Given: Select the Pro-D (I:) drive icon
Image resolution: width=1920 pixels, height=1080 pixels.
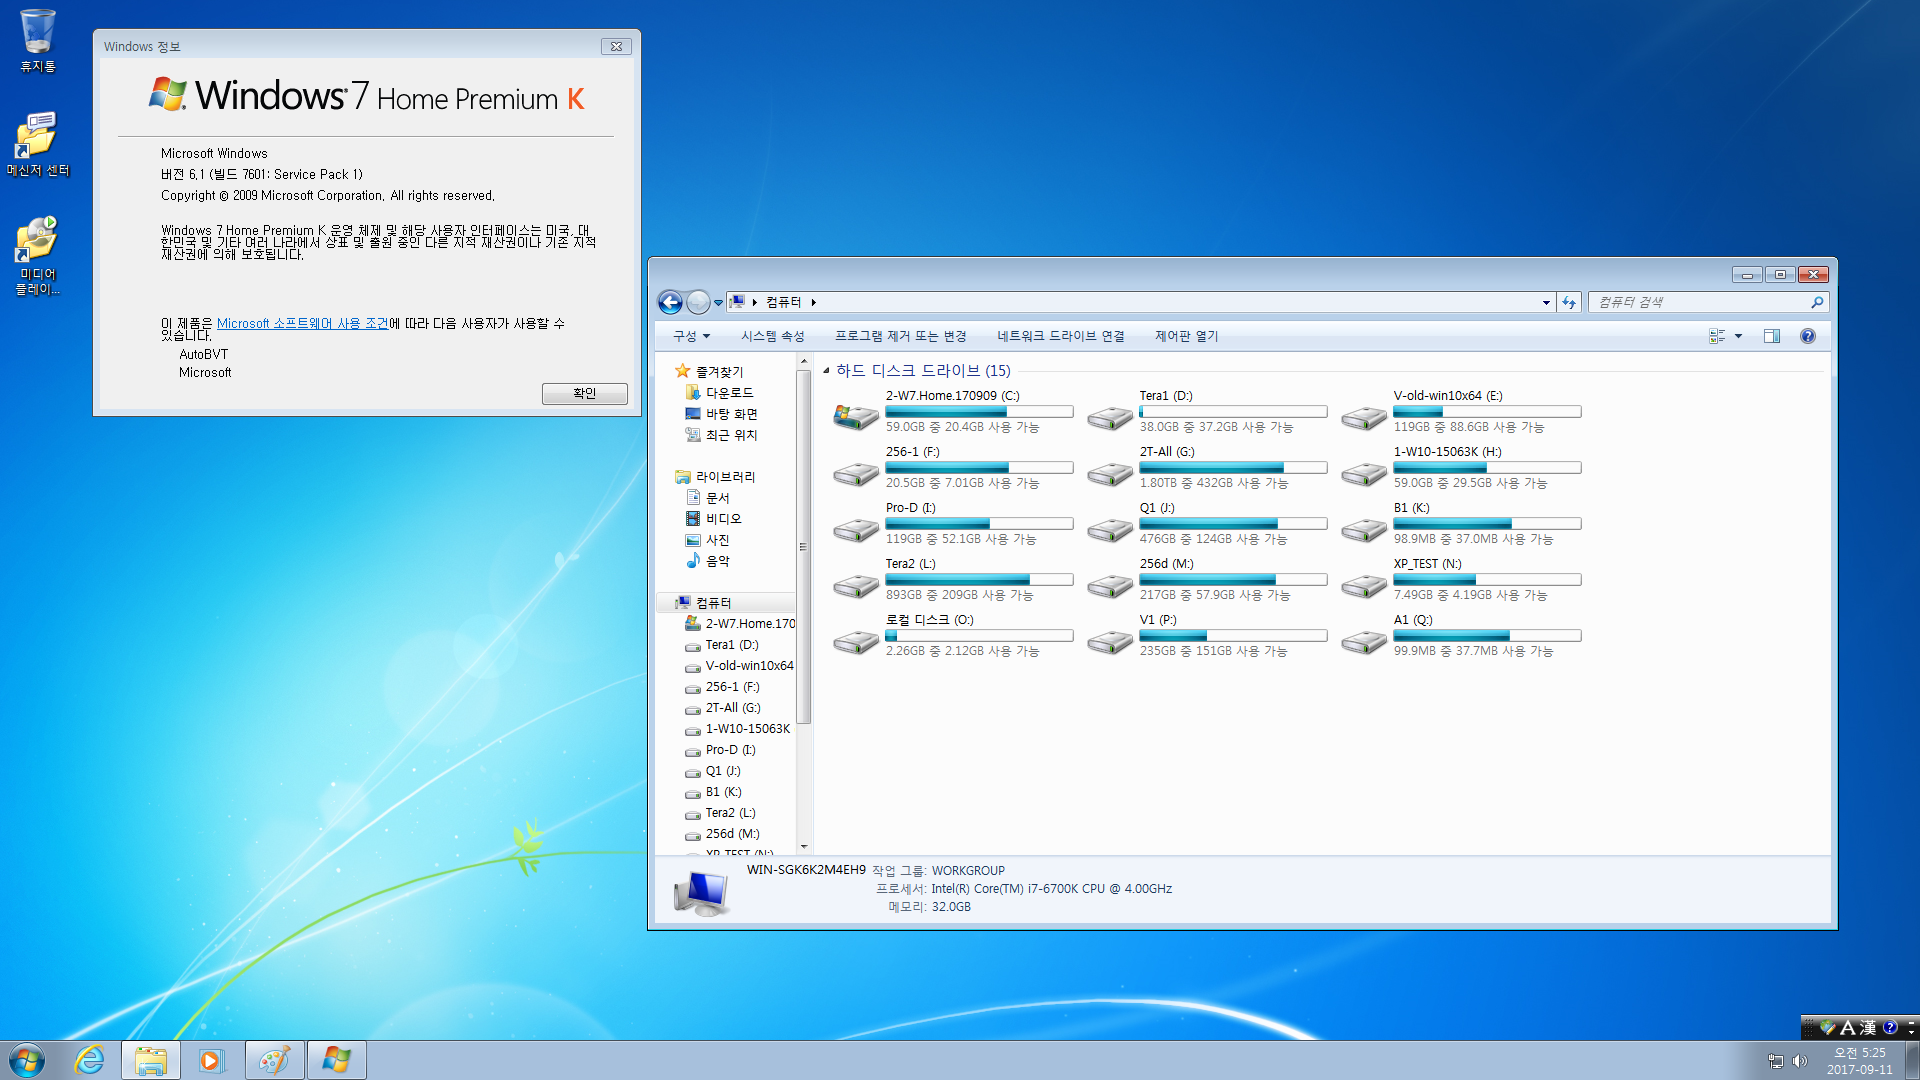Looking at the screenshot, I should pos(856,528).
